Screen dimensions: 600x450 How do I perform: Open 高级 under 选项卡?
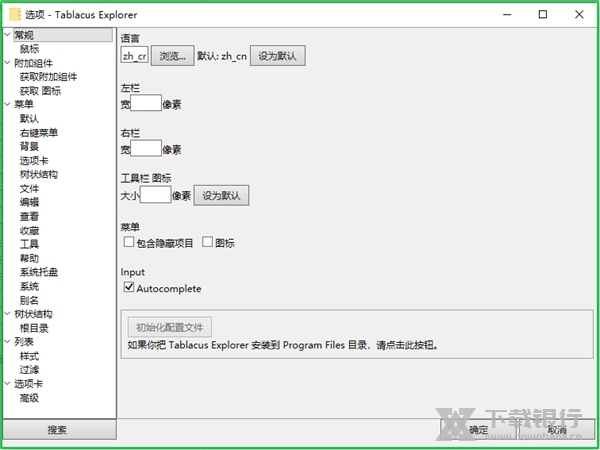coord(29,398)
